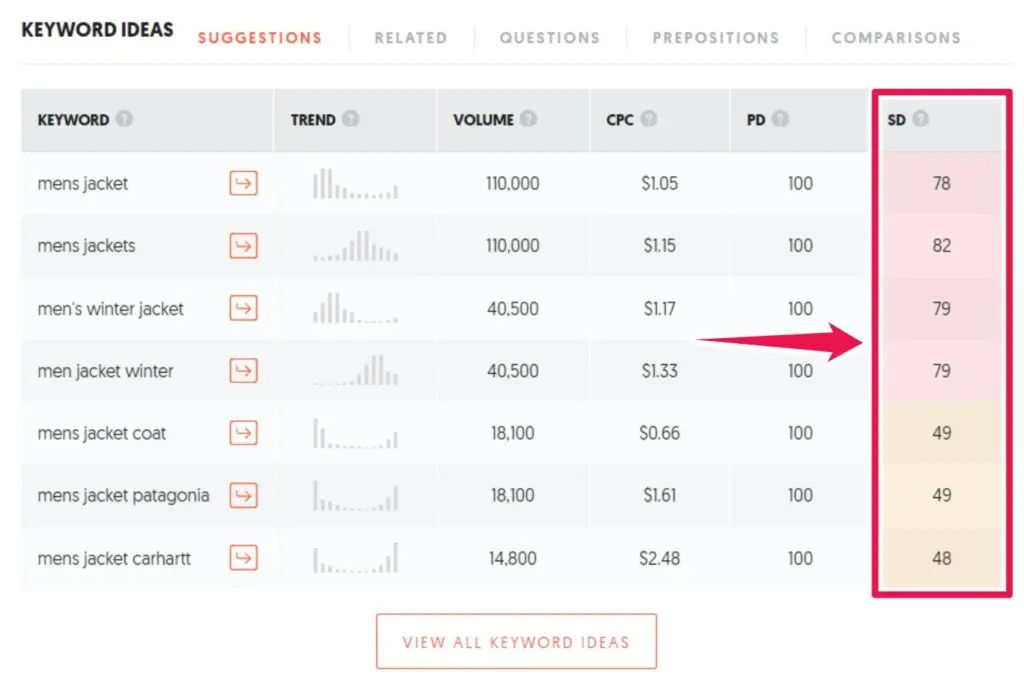Click arrow icon beside mens jacket carhartt
1024x682 pixels.
243,558
